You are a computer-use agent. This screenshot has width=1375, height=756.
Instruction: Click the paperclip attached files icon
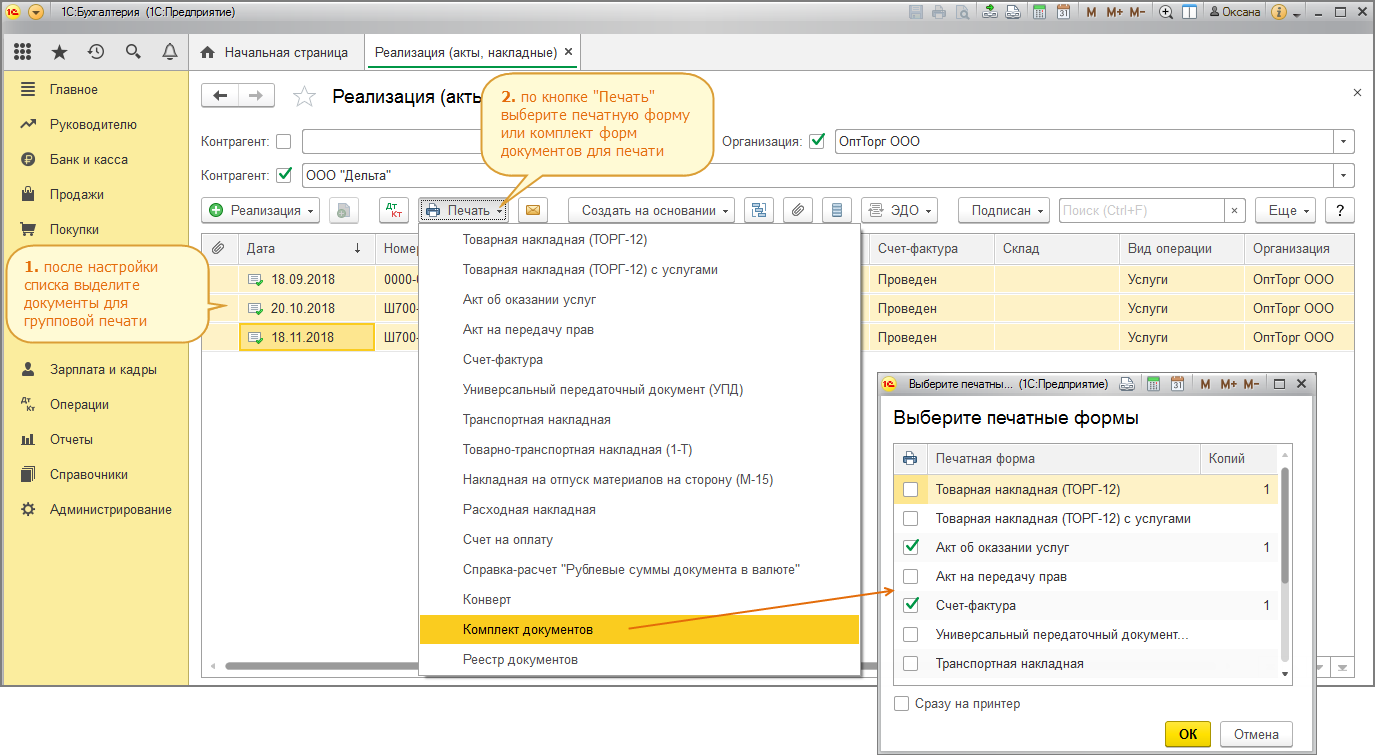tap(797, 210)
